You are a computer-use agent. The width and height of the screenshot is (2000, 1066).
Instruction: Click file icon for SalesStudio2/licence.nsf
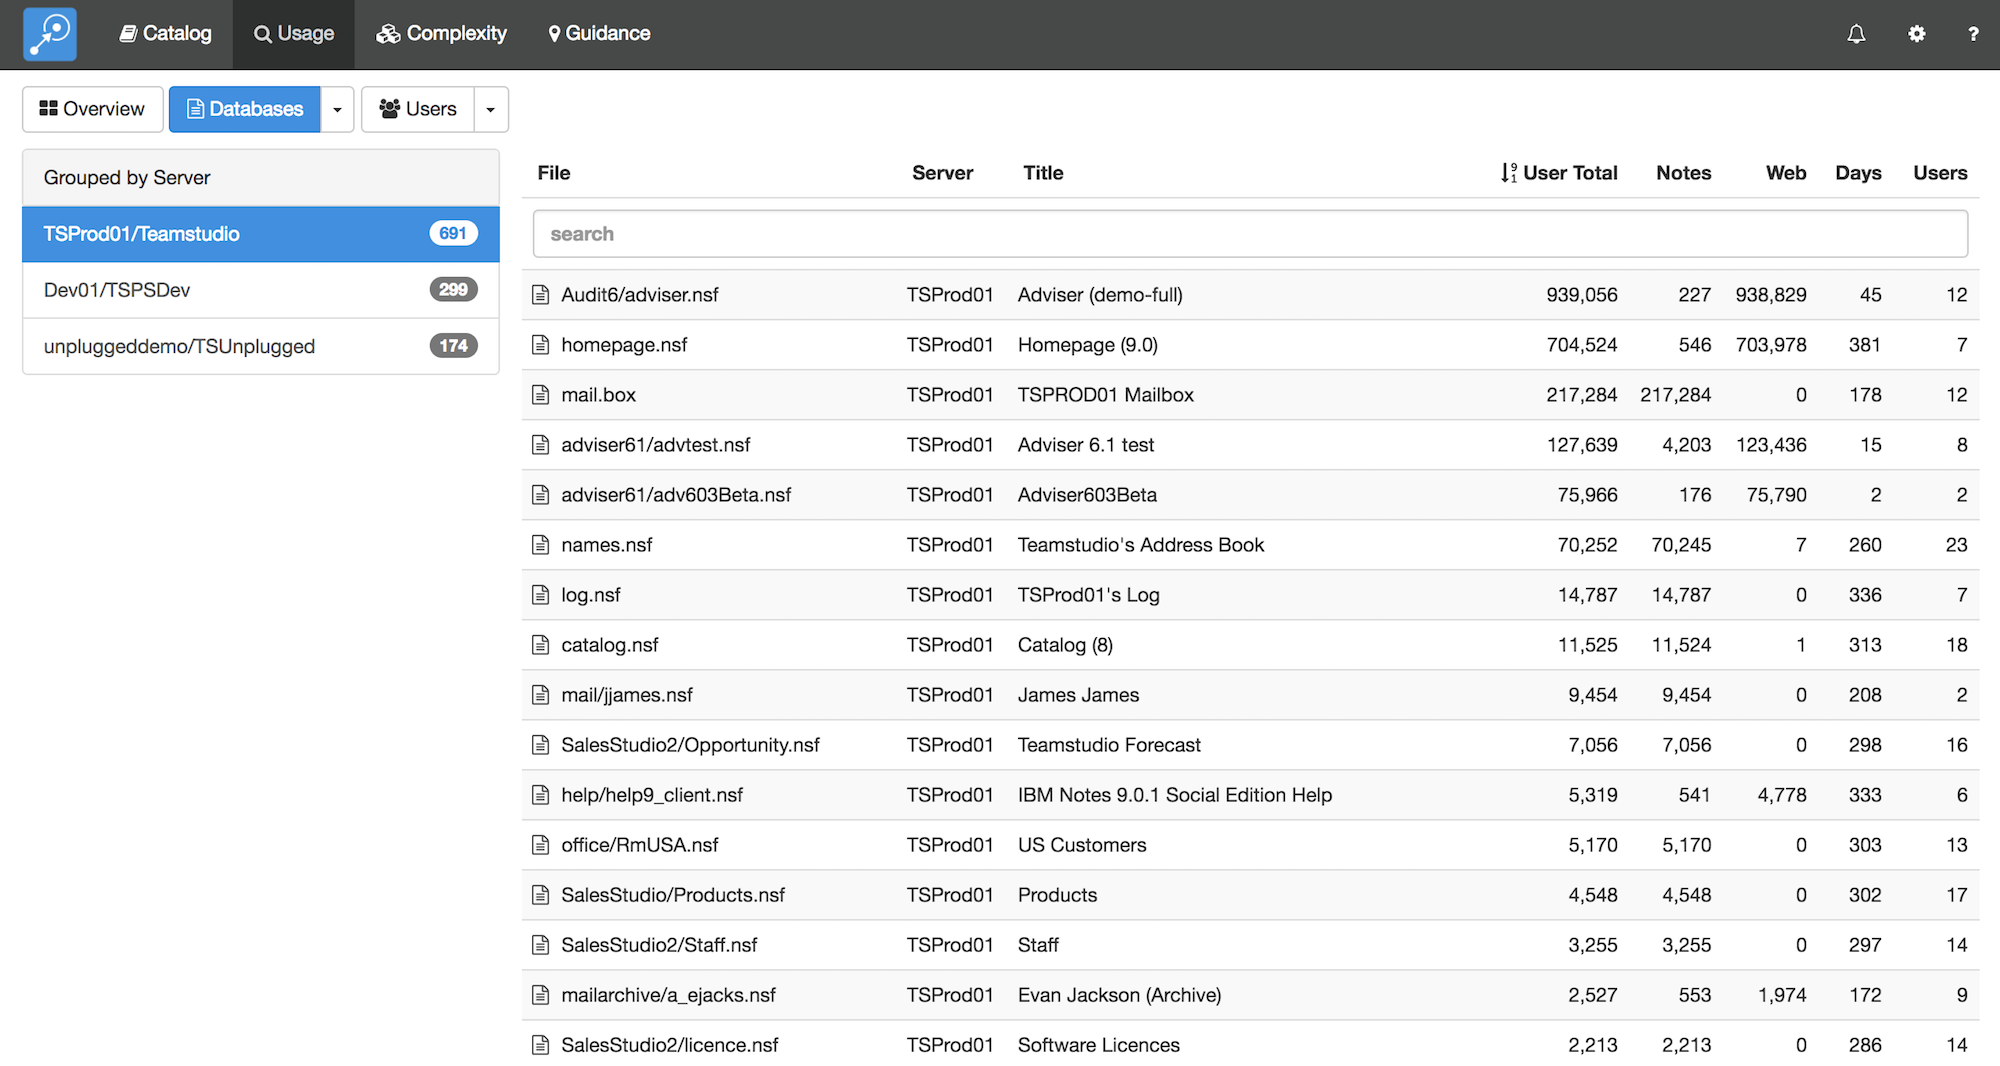click(541, 1045)
